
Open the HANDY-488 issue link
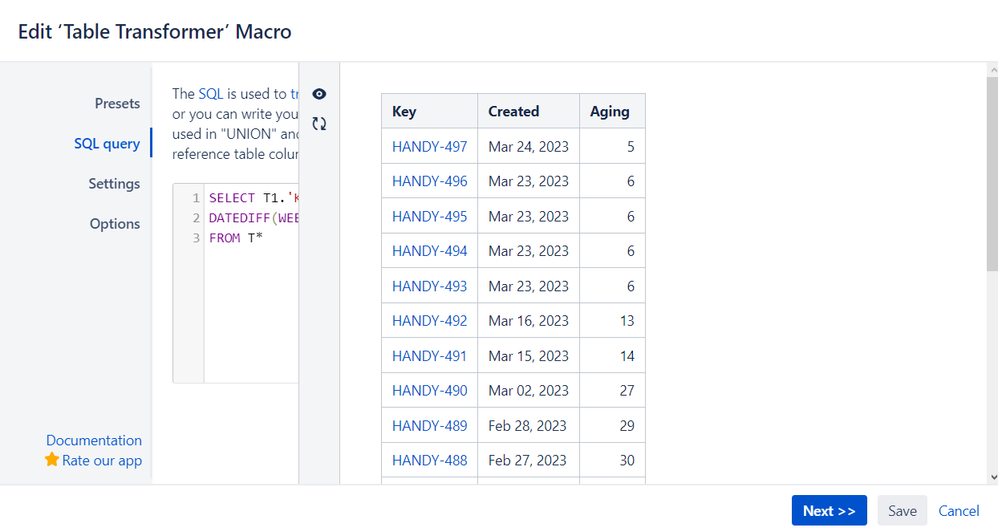(x=429, y=460)
